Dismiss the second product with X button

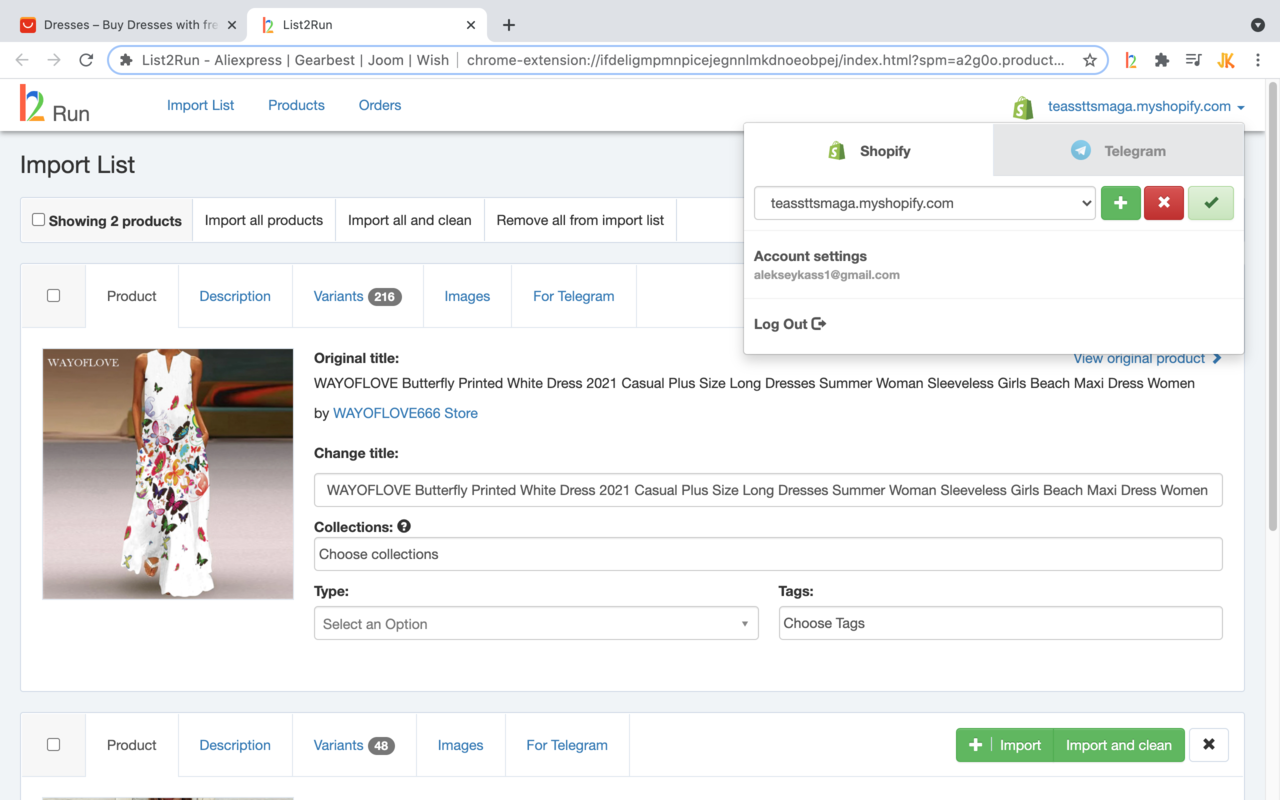[x=1209, y=745]
